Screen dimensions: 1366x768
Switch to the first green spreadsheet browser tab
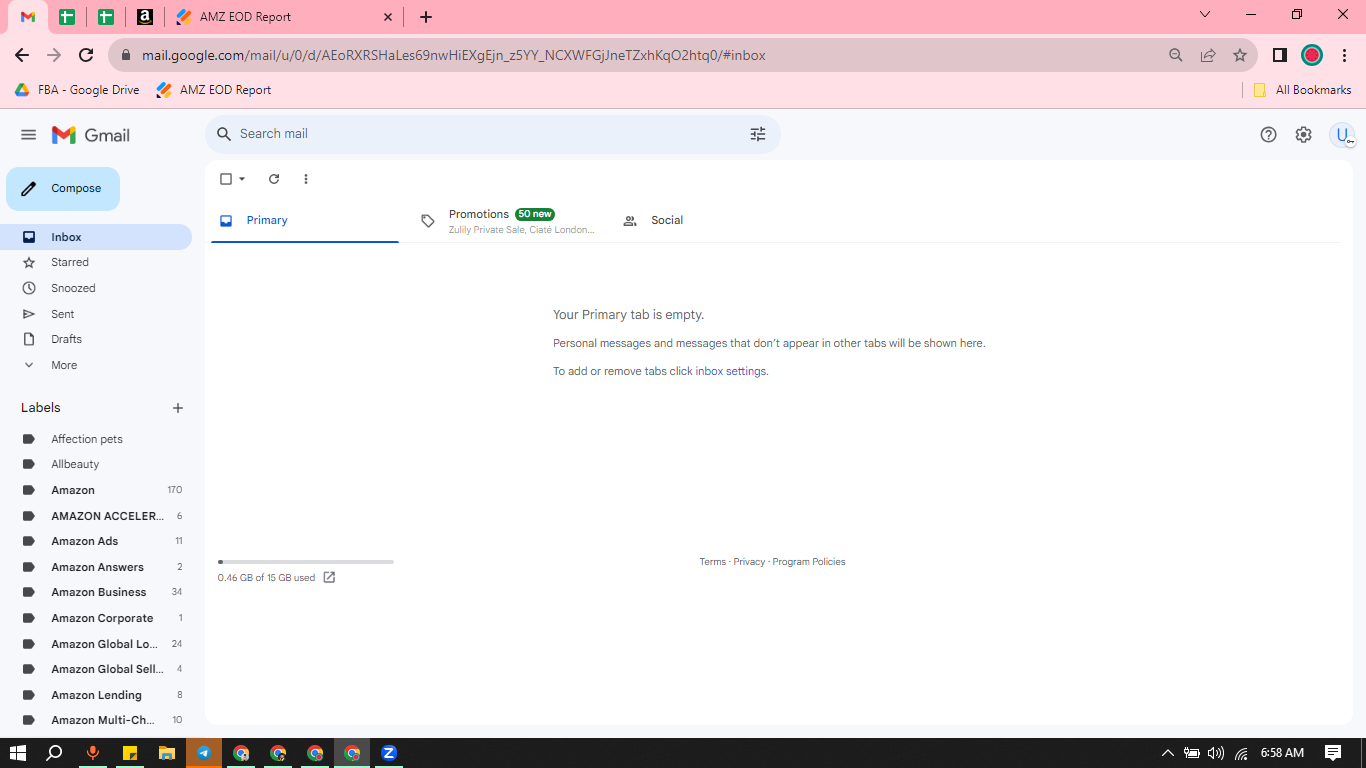[67, 17]
